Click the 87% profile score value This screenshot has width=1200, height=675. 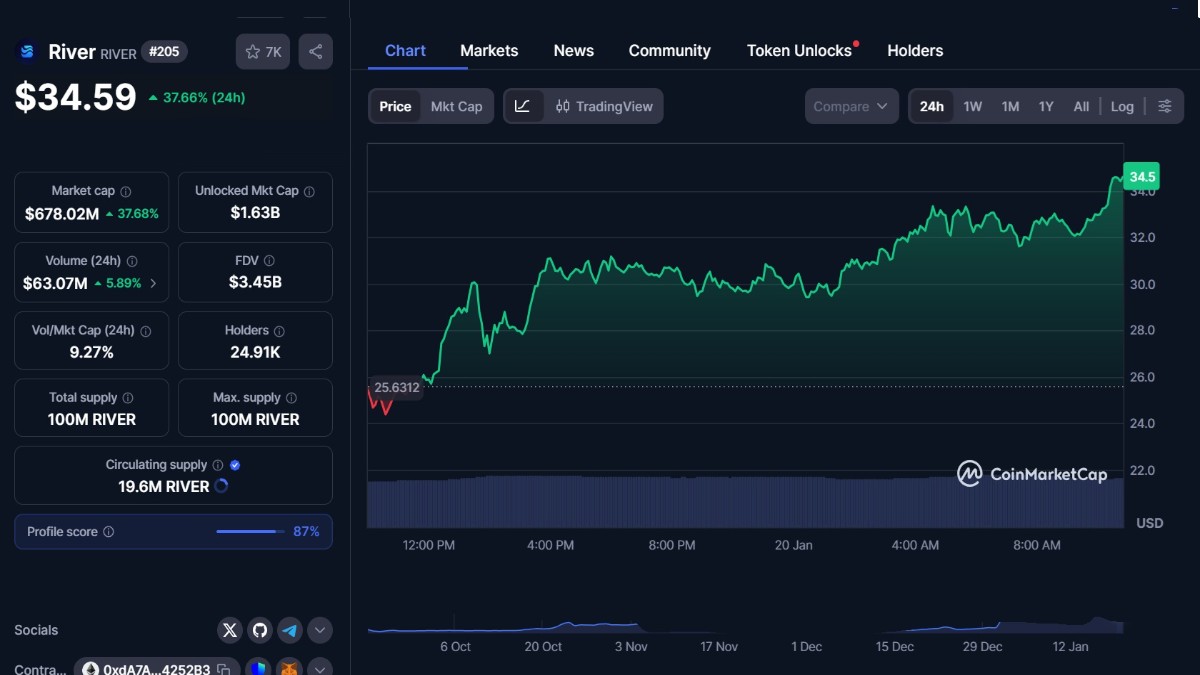306,532
